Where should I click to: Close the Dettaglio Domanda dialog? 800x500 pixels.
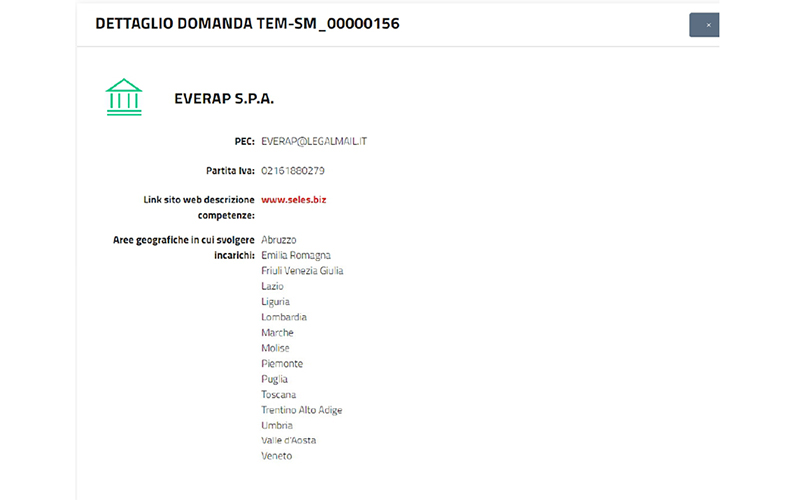(704, 25)
